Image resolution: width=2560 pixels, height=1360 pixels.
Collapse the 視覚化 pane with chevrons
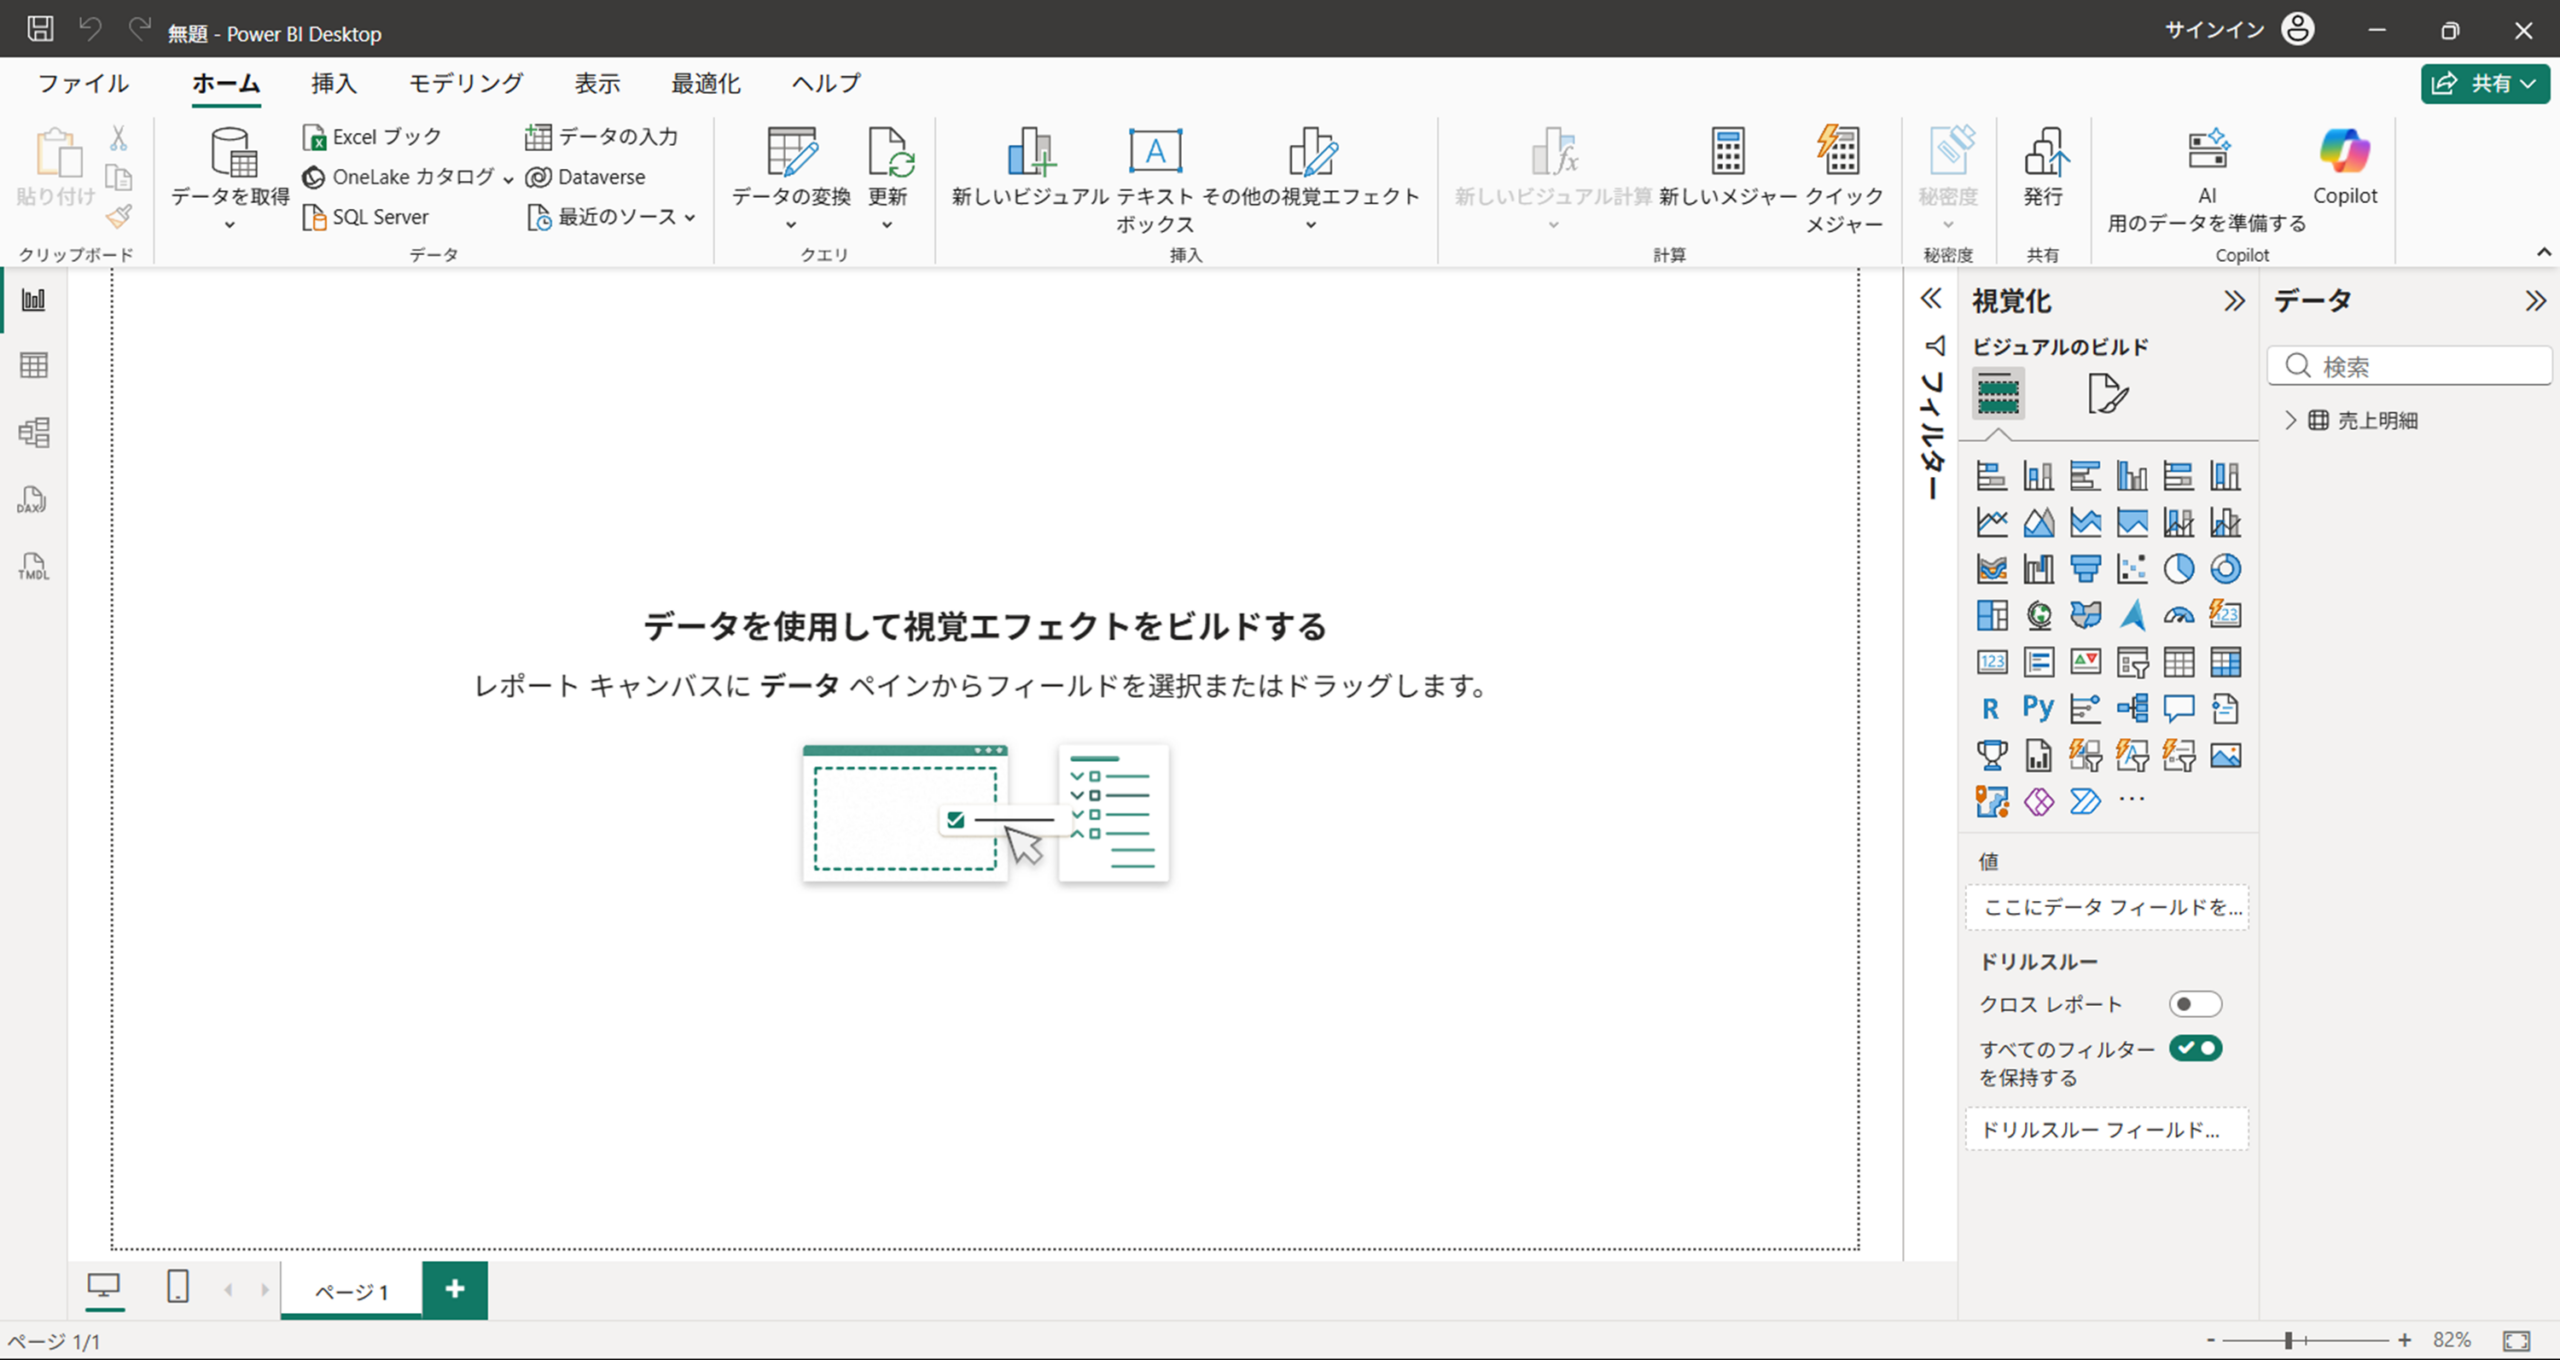[2234, 301]
